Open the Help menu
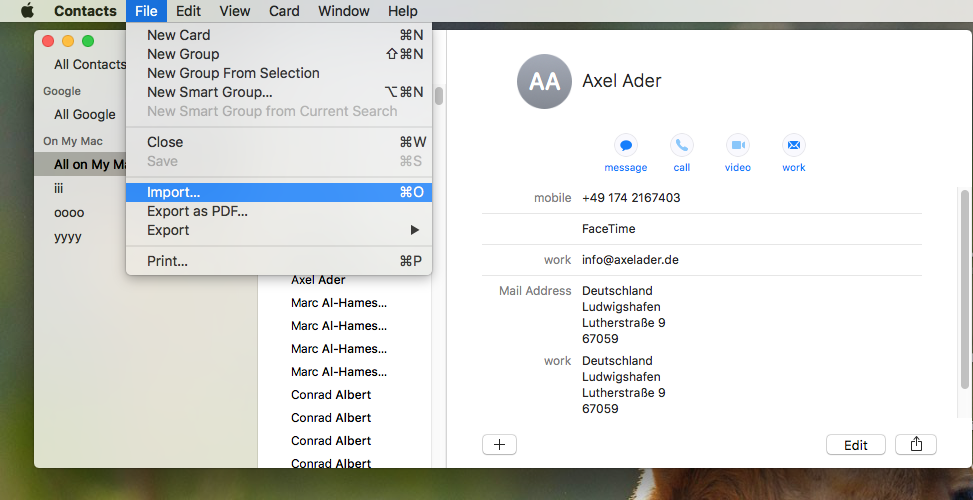The height and width of the screenshot is (500, 973). (x=403, y=11)
